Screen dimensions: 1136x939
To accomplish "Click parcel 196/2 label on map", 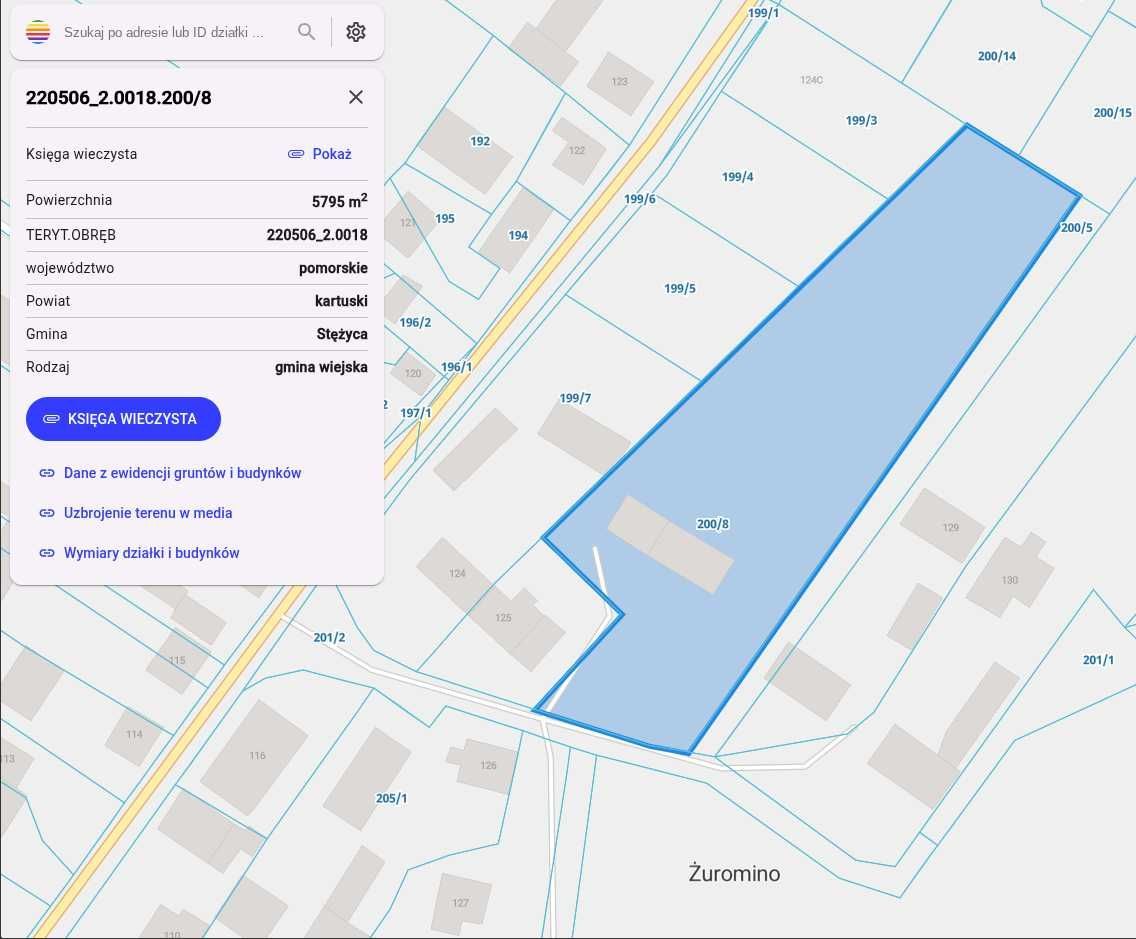I will coord(415,322).
